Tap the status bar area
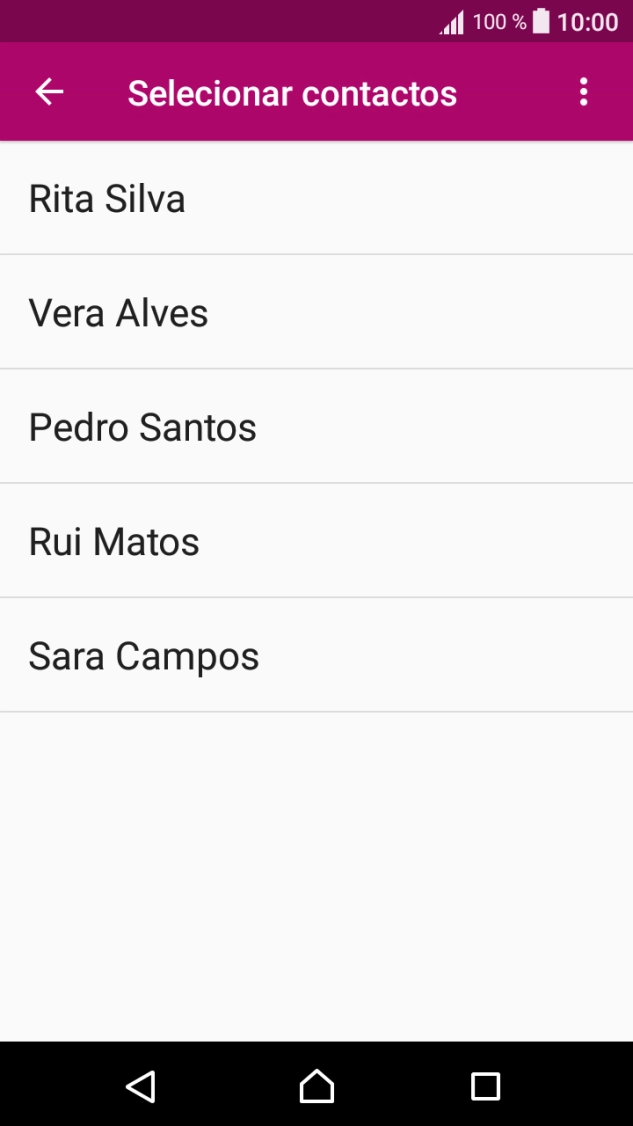 click(x=316, y=20)
